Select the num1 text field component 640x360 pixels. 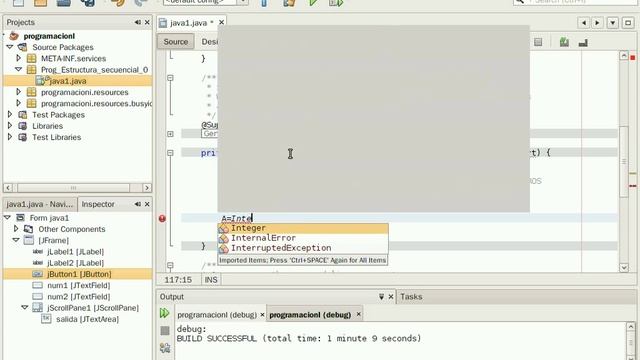[x=78, y=285]
